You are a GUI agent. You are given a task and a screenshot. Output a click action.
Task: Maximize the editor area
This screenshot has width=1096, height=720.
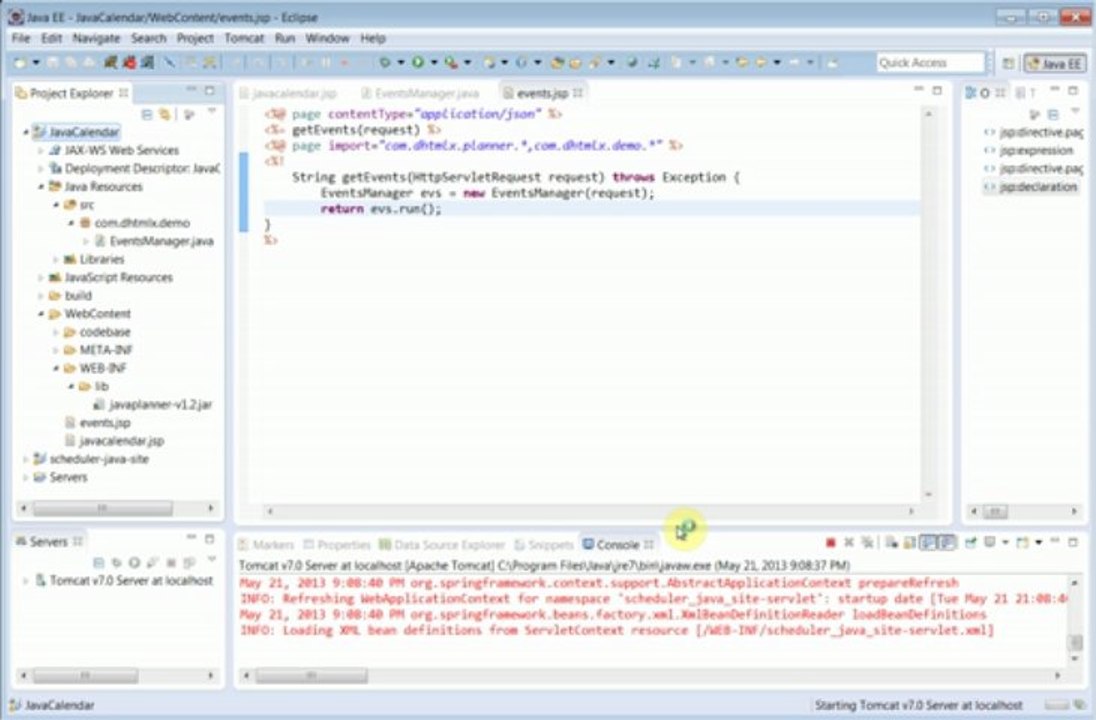click(x=937, y=90)
